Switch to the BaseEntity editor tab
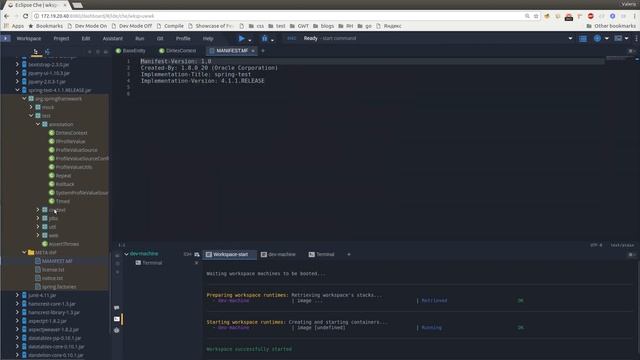The width and height of the screenshot is (640, 360). [x=131, y=51]
